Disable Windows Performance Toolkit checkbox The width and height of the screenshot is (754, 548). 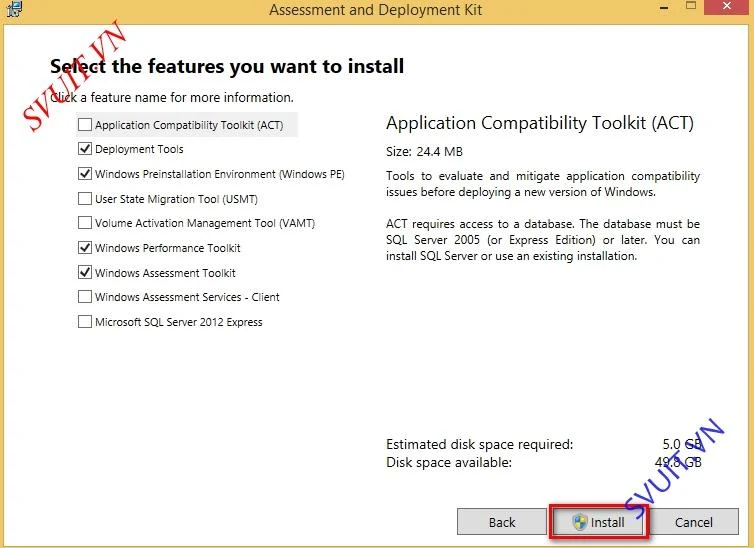click(x=85, y=248)
